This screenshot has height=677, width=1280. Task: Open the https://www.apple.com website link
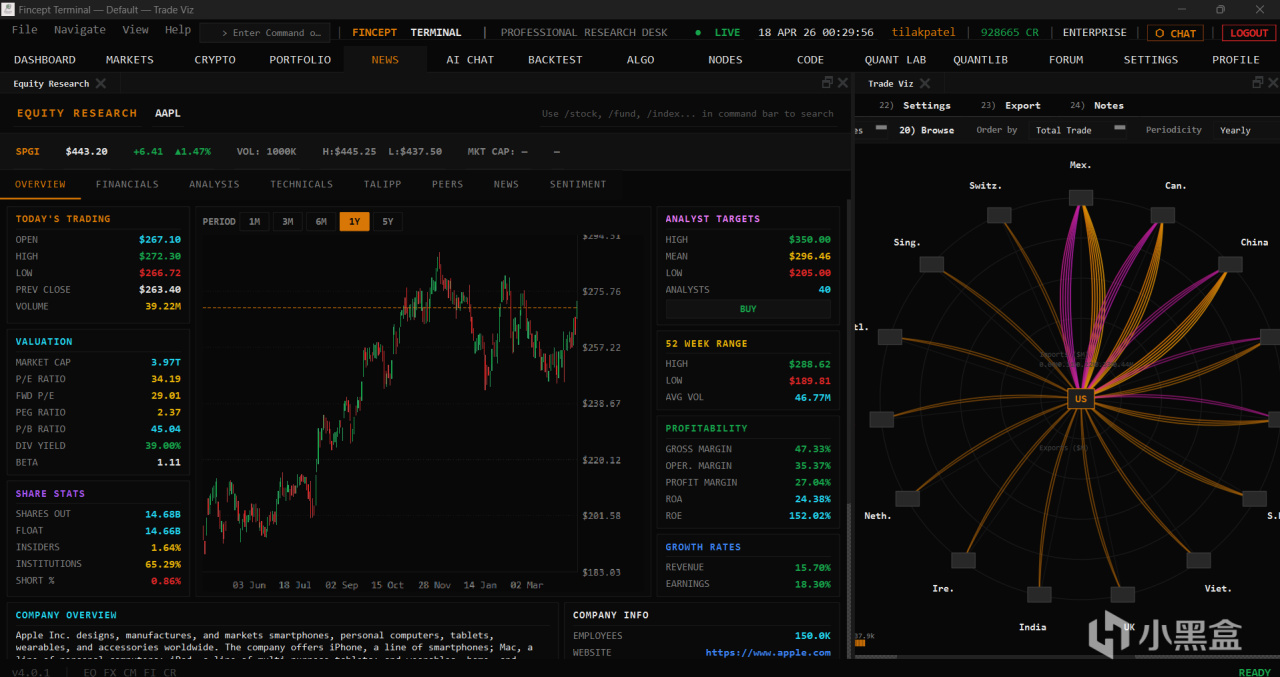[x=768, y=652]
